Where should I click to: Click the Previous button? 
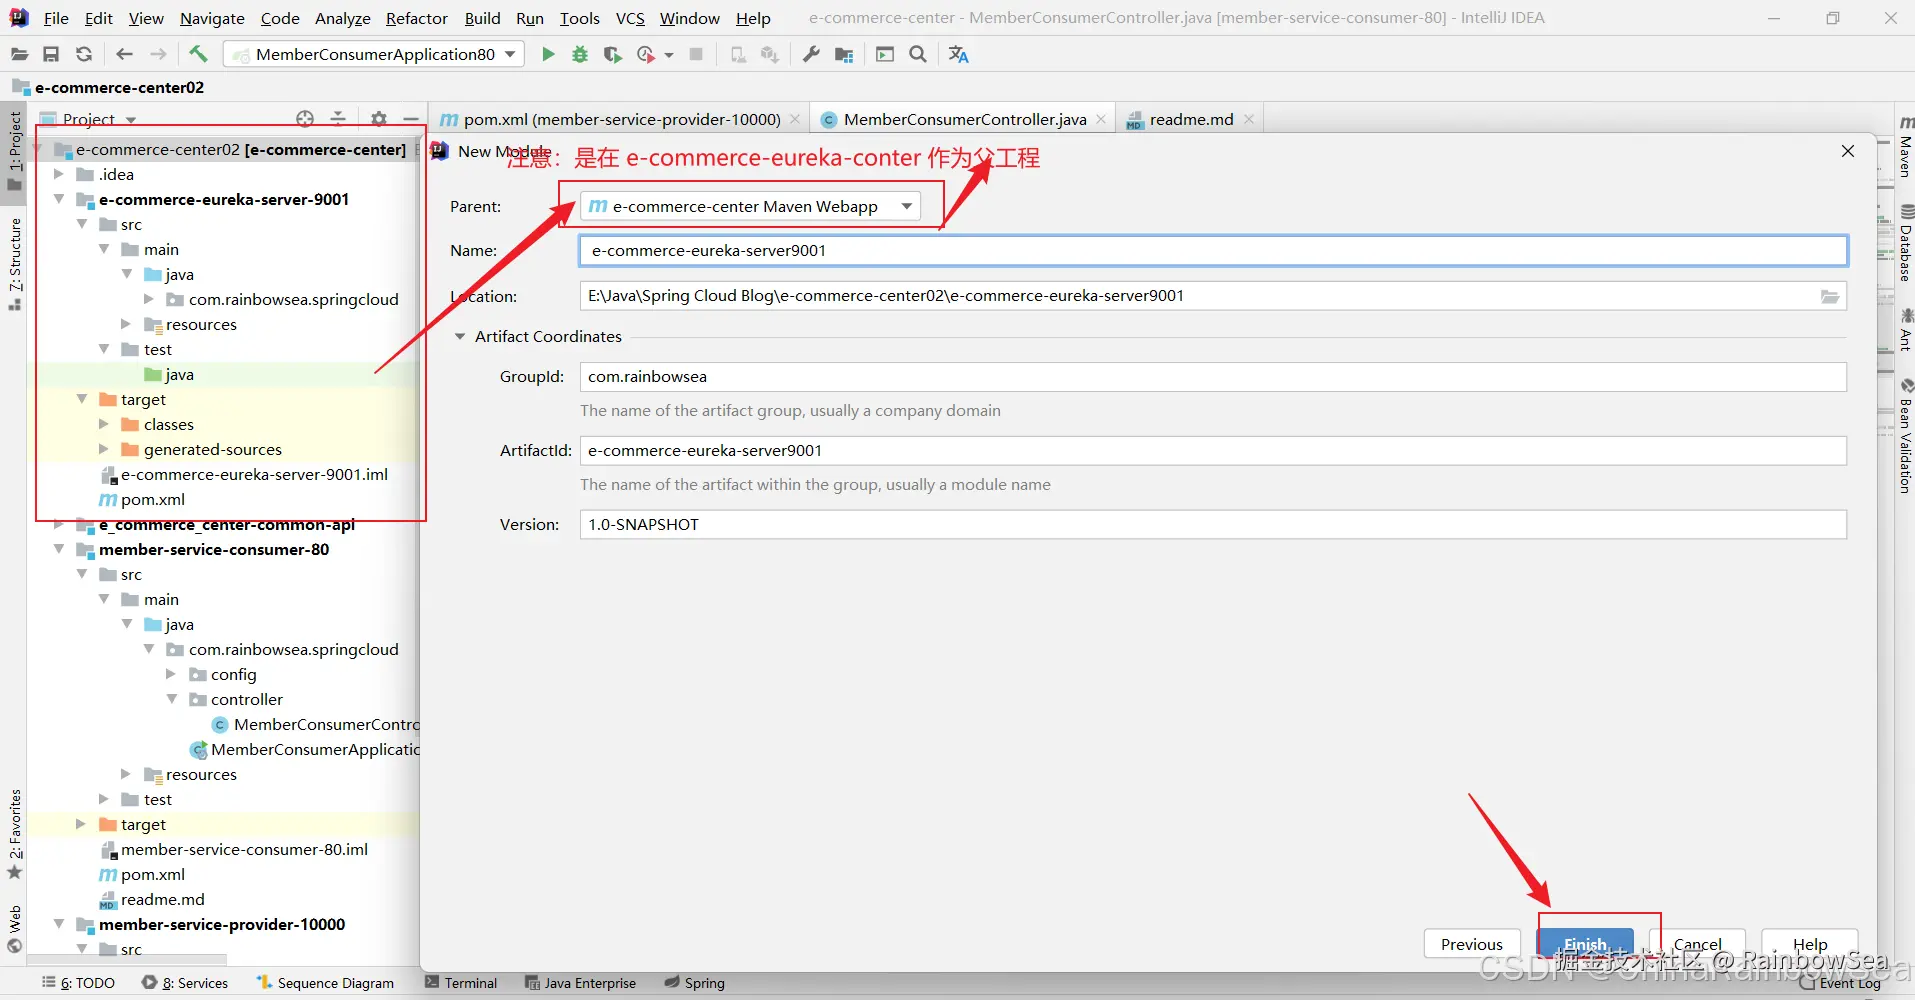pyautogui.click(x=1471, y=944)
